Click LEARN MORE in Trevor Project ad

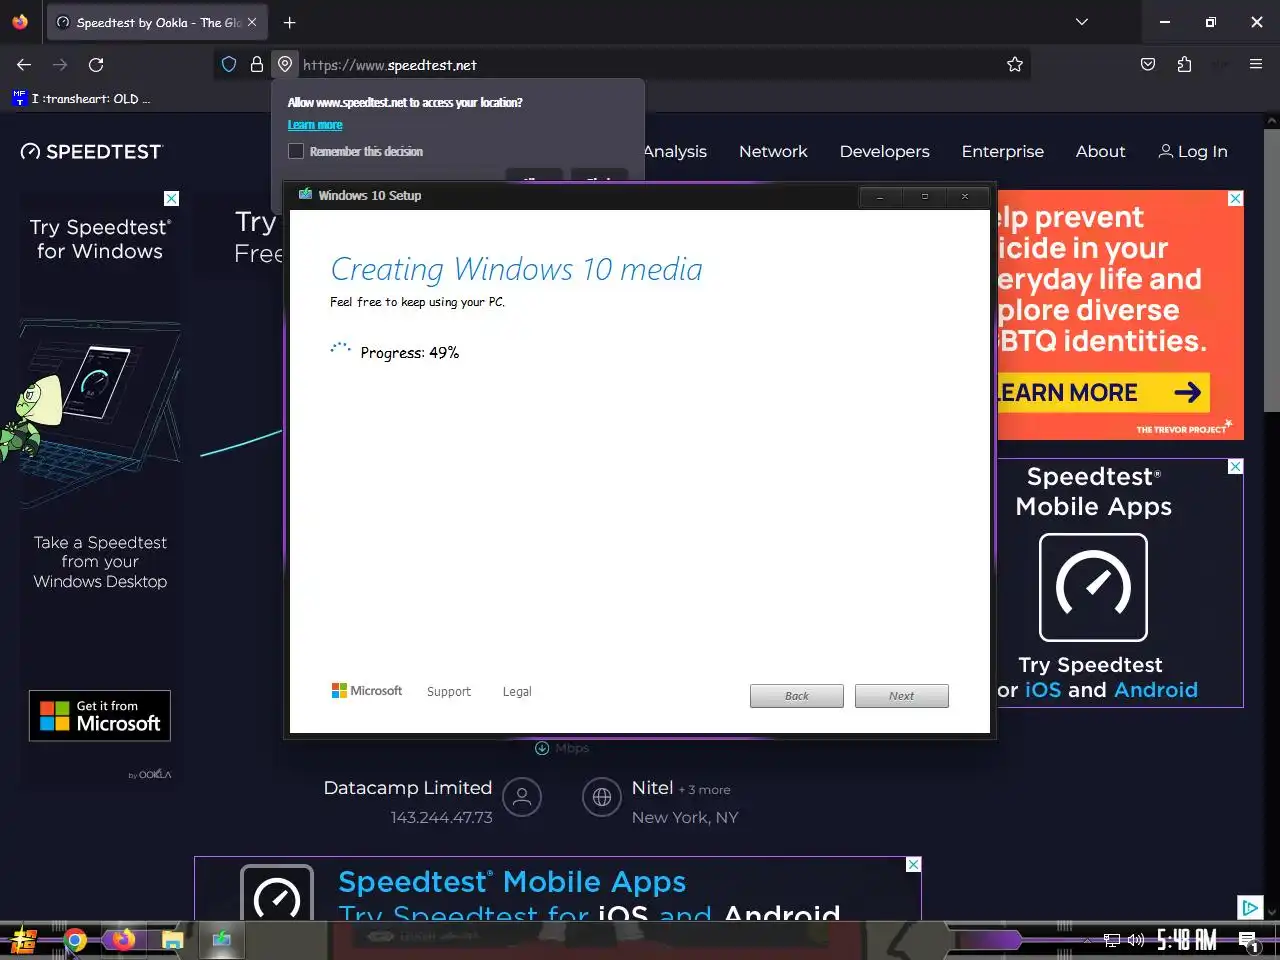(1103, 392)
